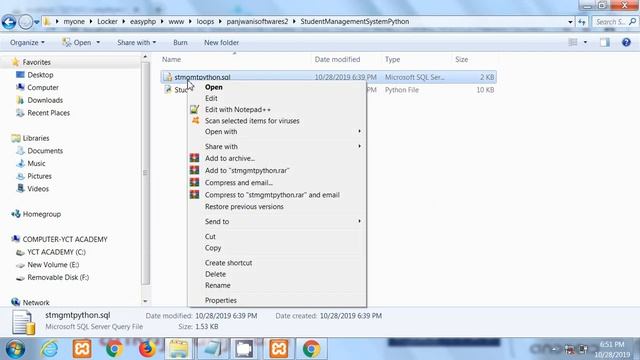
Task: Open Documents library
Action: click(x=45, y=151)
